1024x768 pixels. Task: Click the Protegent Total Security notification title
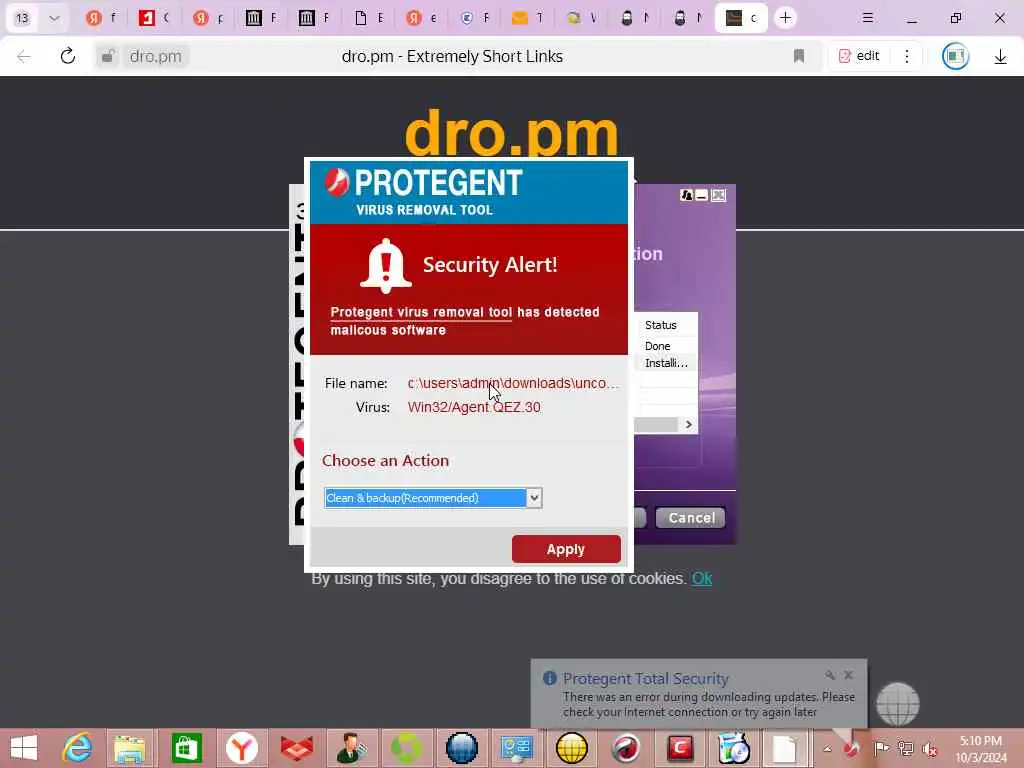point(645,679)
